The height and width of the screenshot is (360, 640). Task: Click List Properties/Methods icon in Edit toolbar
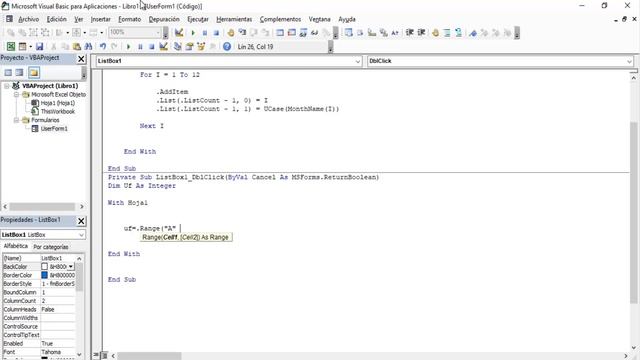[349, 33]
